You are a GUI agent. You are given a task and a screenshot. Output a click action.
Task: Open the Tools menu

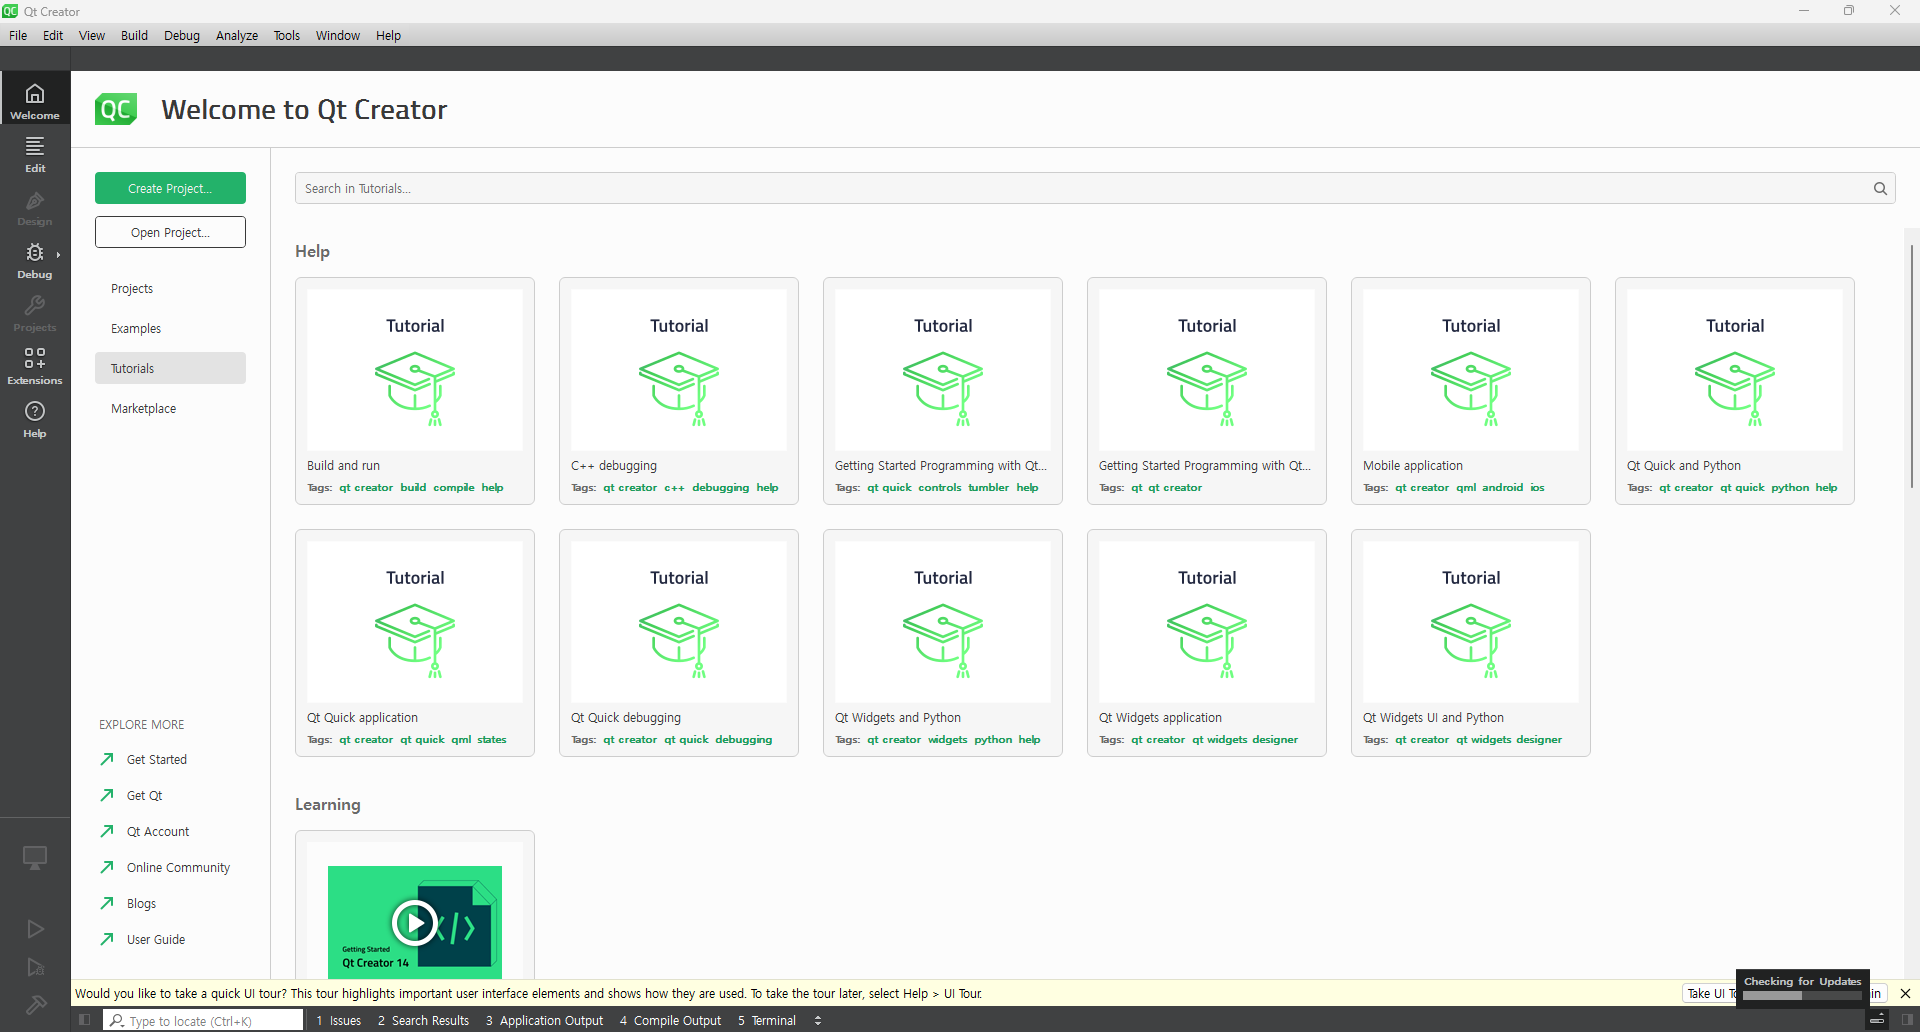click(x=287, y=35)
